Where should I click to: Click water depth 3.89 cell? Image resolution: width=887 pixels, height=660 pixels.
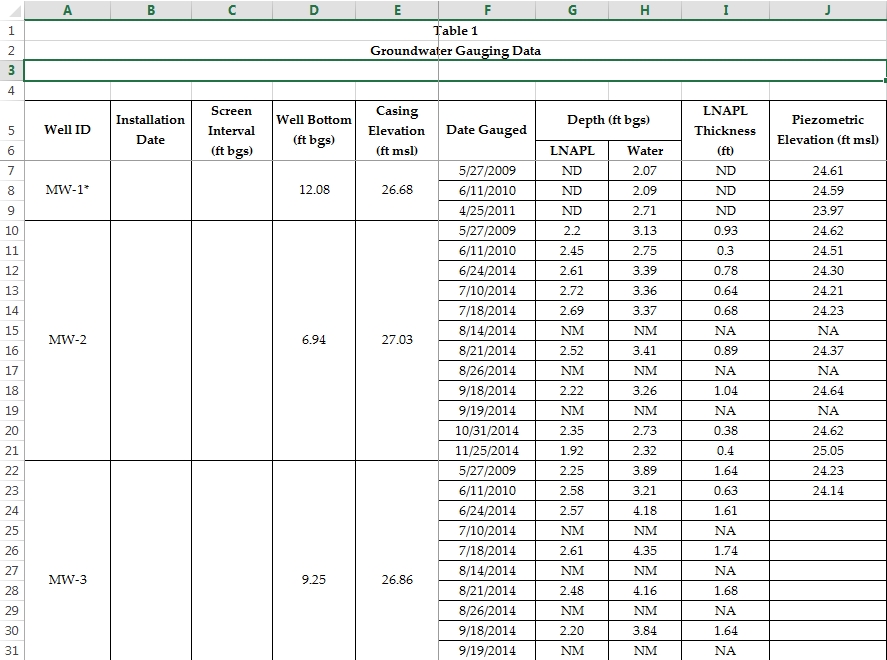point(645,471)
